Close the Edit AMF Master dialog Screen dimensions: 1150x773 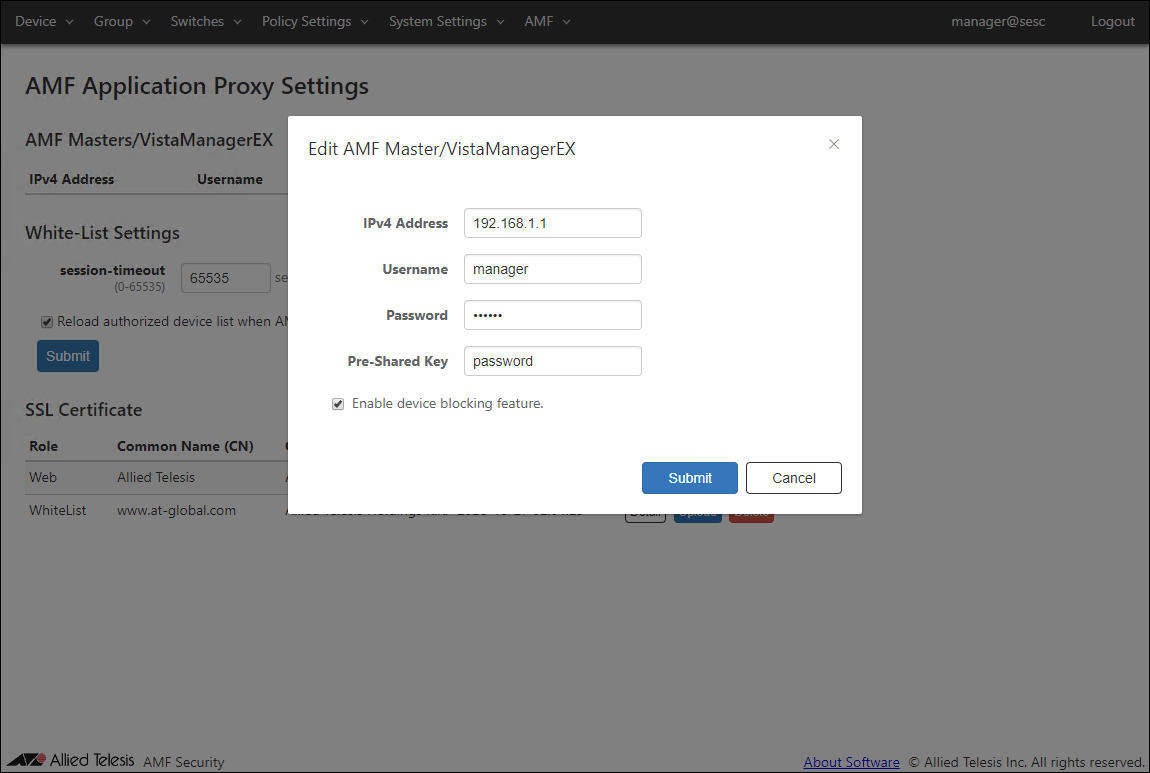click(x=834, y=144)
